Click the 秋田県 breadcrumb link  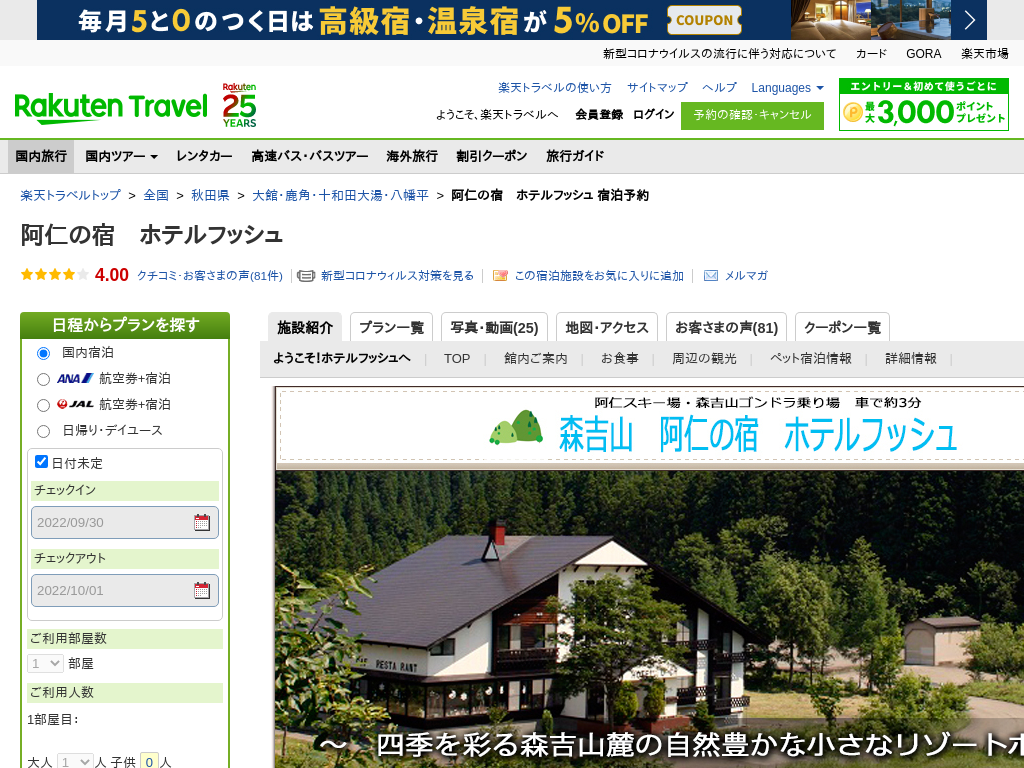[210, 195]
